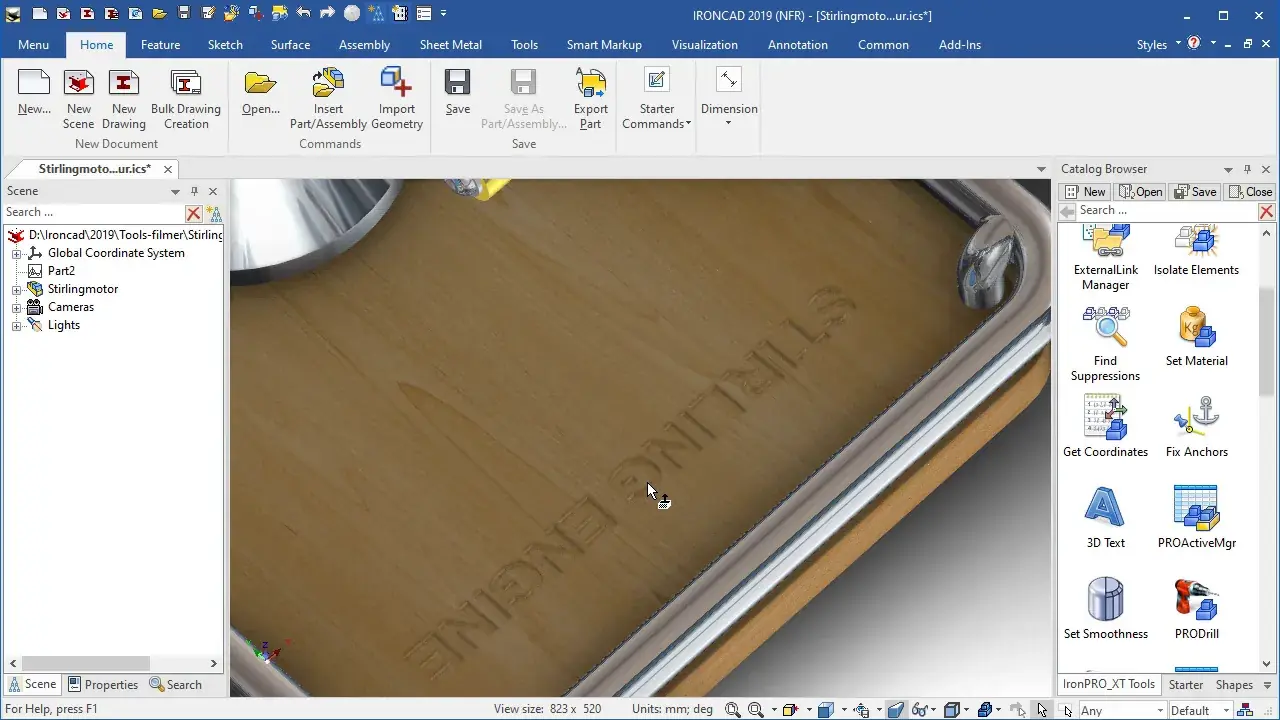Expand the Lights tree node

(x=16, y=326)
